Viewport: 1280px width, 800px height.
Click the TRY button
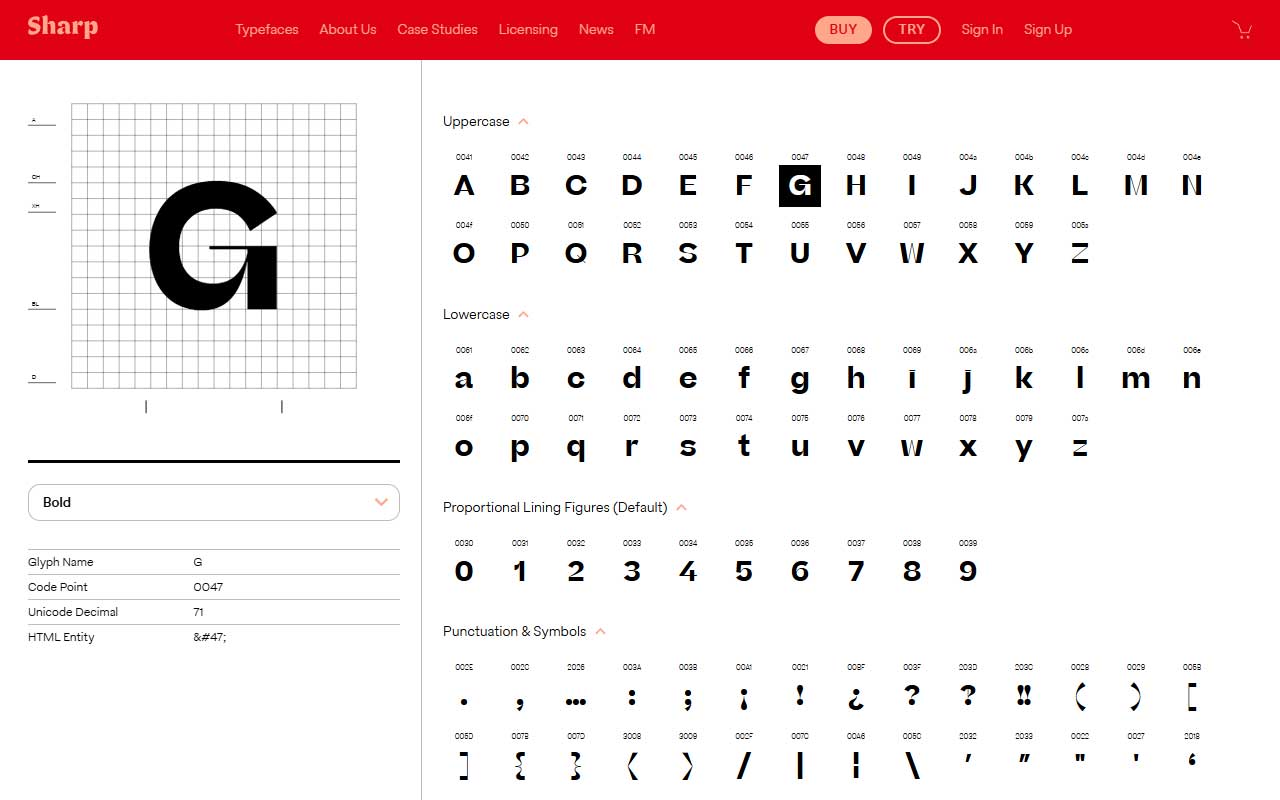[x=911, y=29]
